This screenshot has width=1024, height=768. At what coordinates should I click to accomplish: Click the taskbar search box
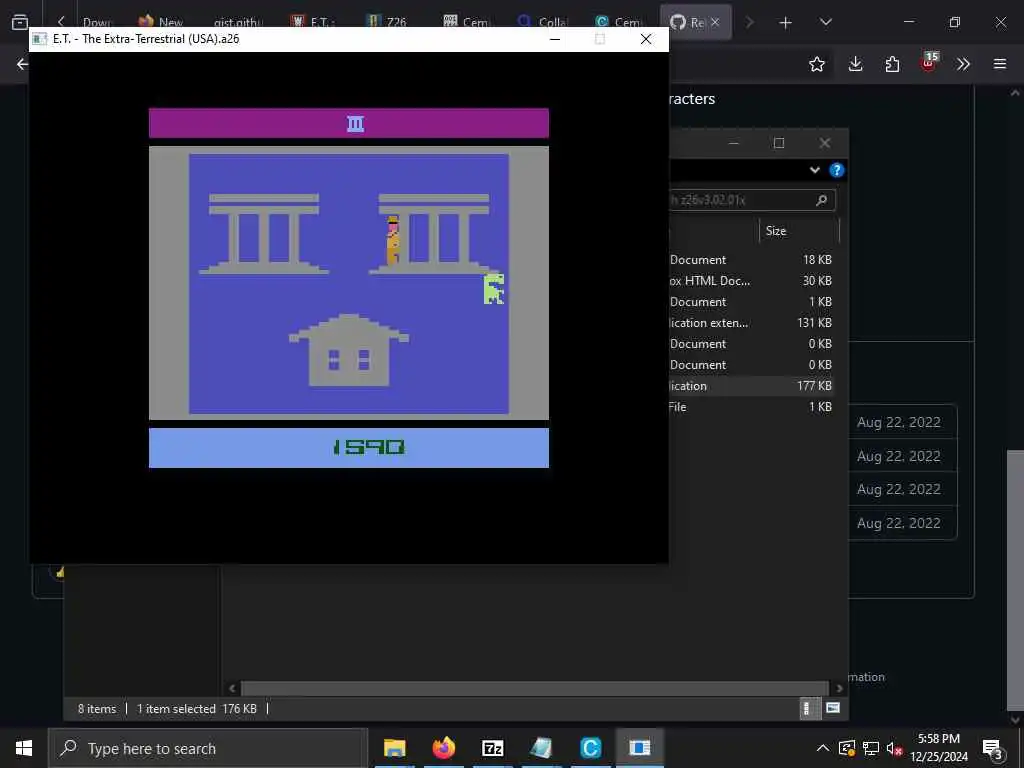click(x=208, y=748)
